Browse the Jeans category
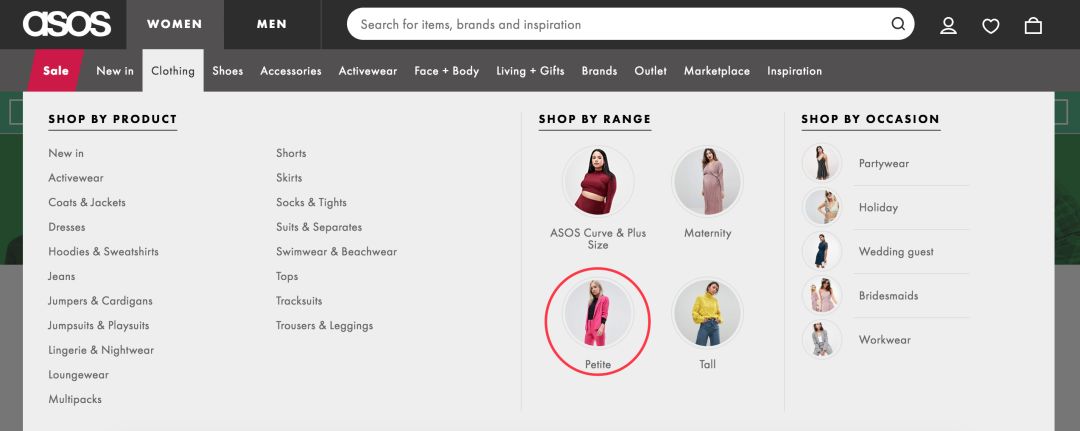This screenshot has height=431, width=1080. 62,276
